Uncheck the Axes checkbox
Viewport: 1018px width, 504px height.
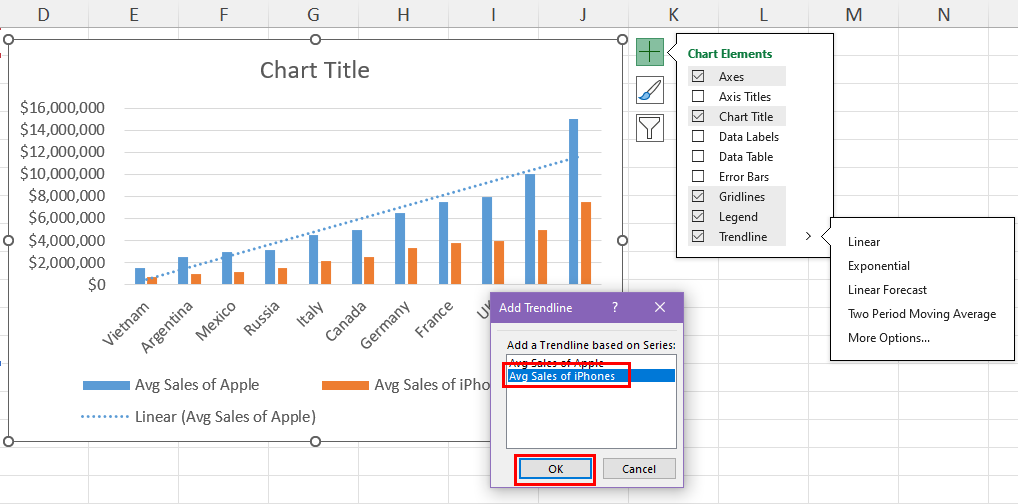pos(698,77)
